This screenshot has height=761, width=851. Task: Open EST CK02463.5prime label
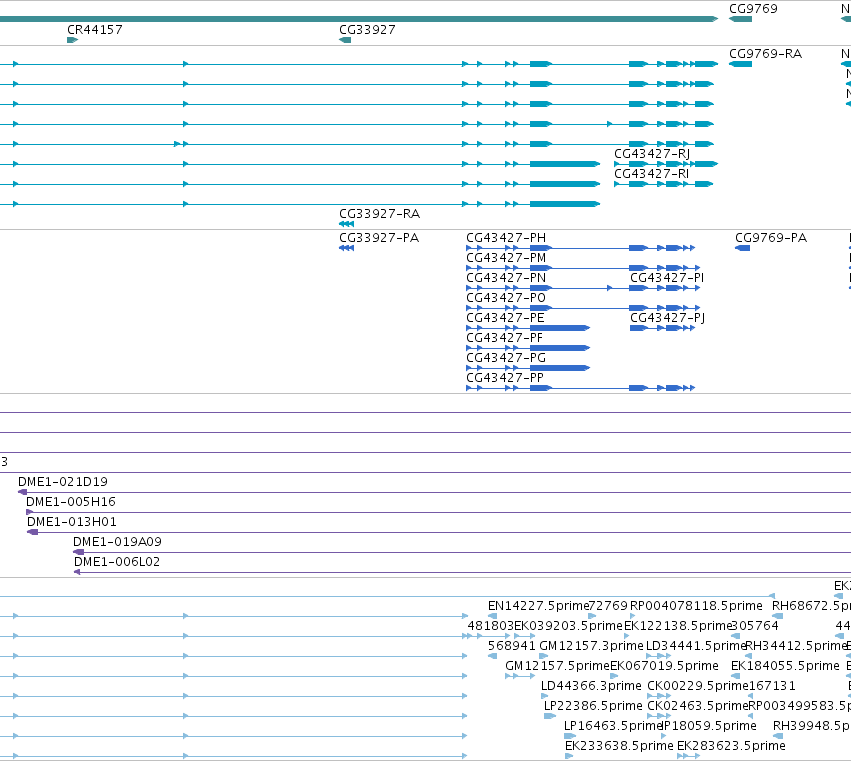[698, 706]
